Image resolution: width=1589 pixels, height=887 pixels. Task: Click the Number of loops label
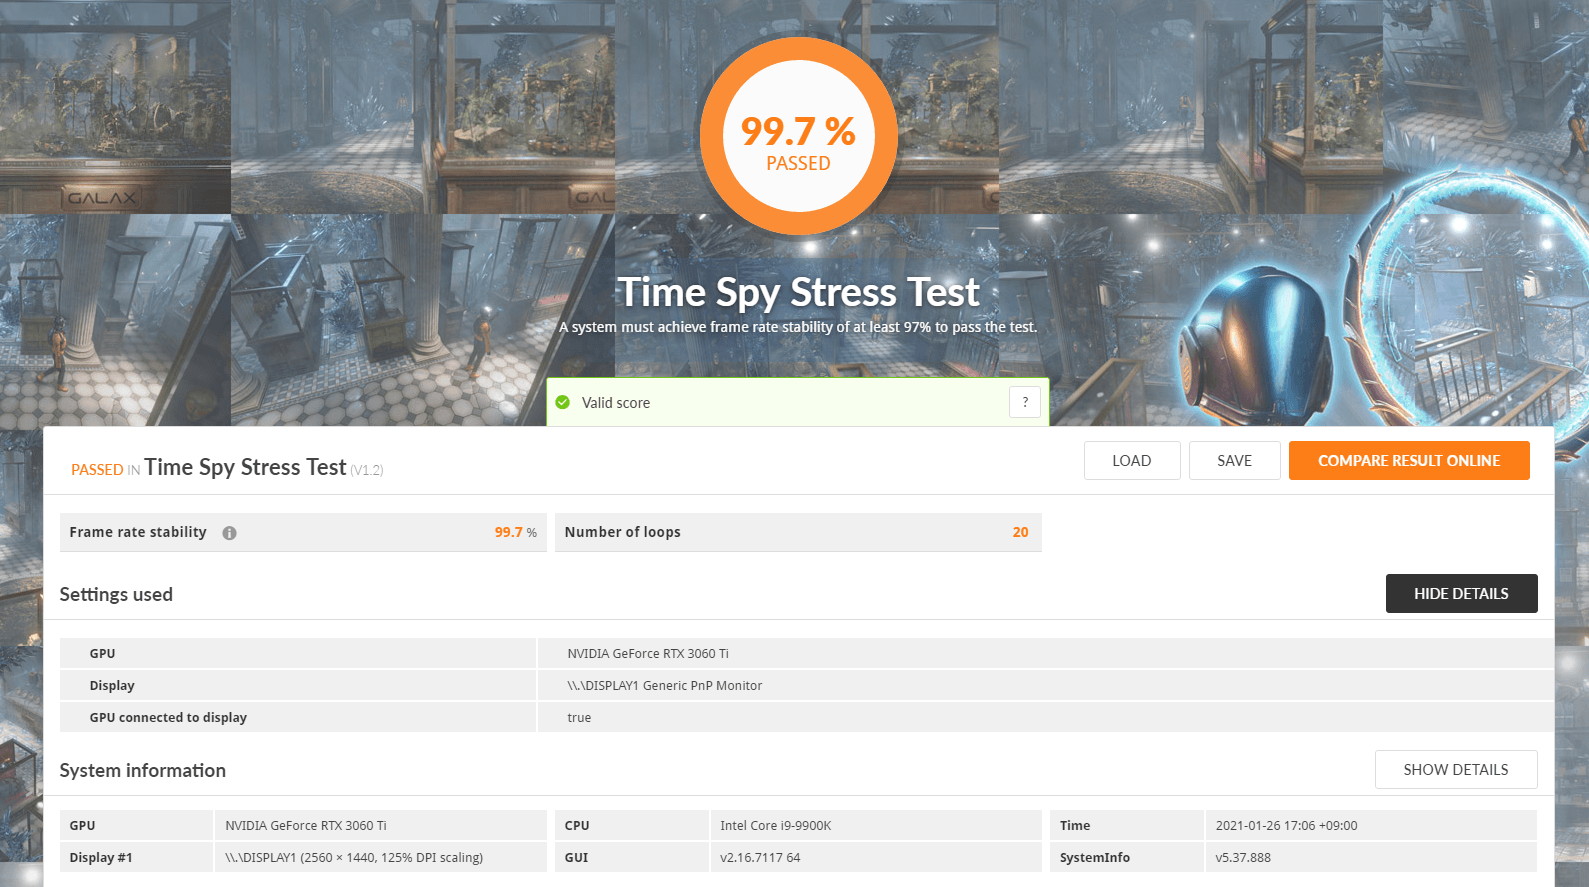point(622,532)
